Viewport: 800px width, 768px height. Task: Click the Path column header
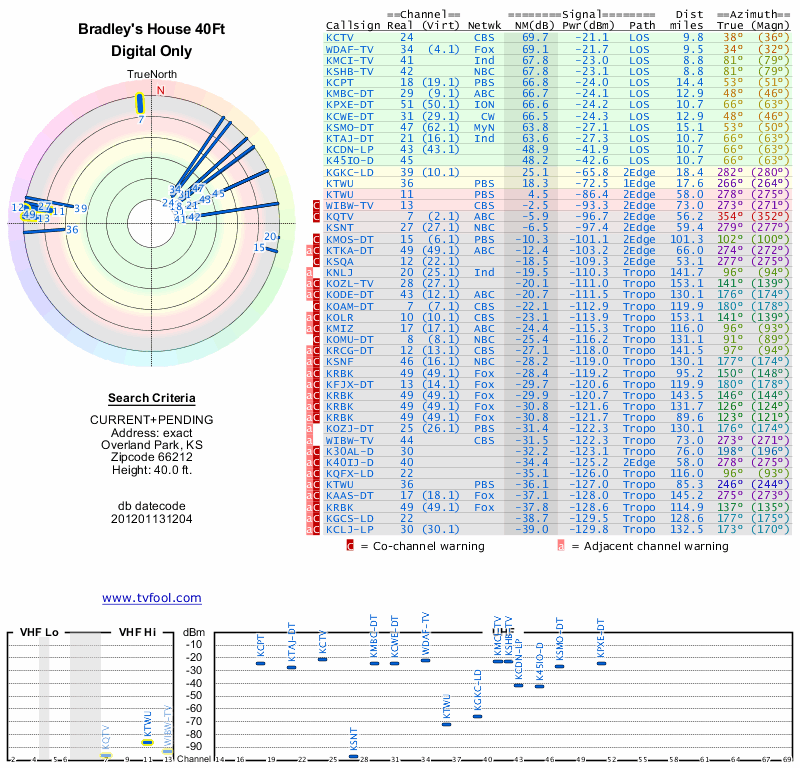642,26
